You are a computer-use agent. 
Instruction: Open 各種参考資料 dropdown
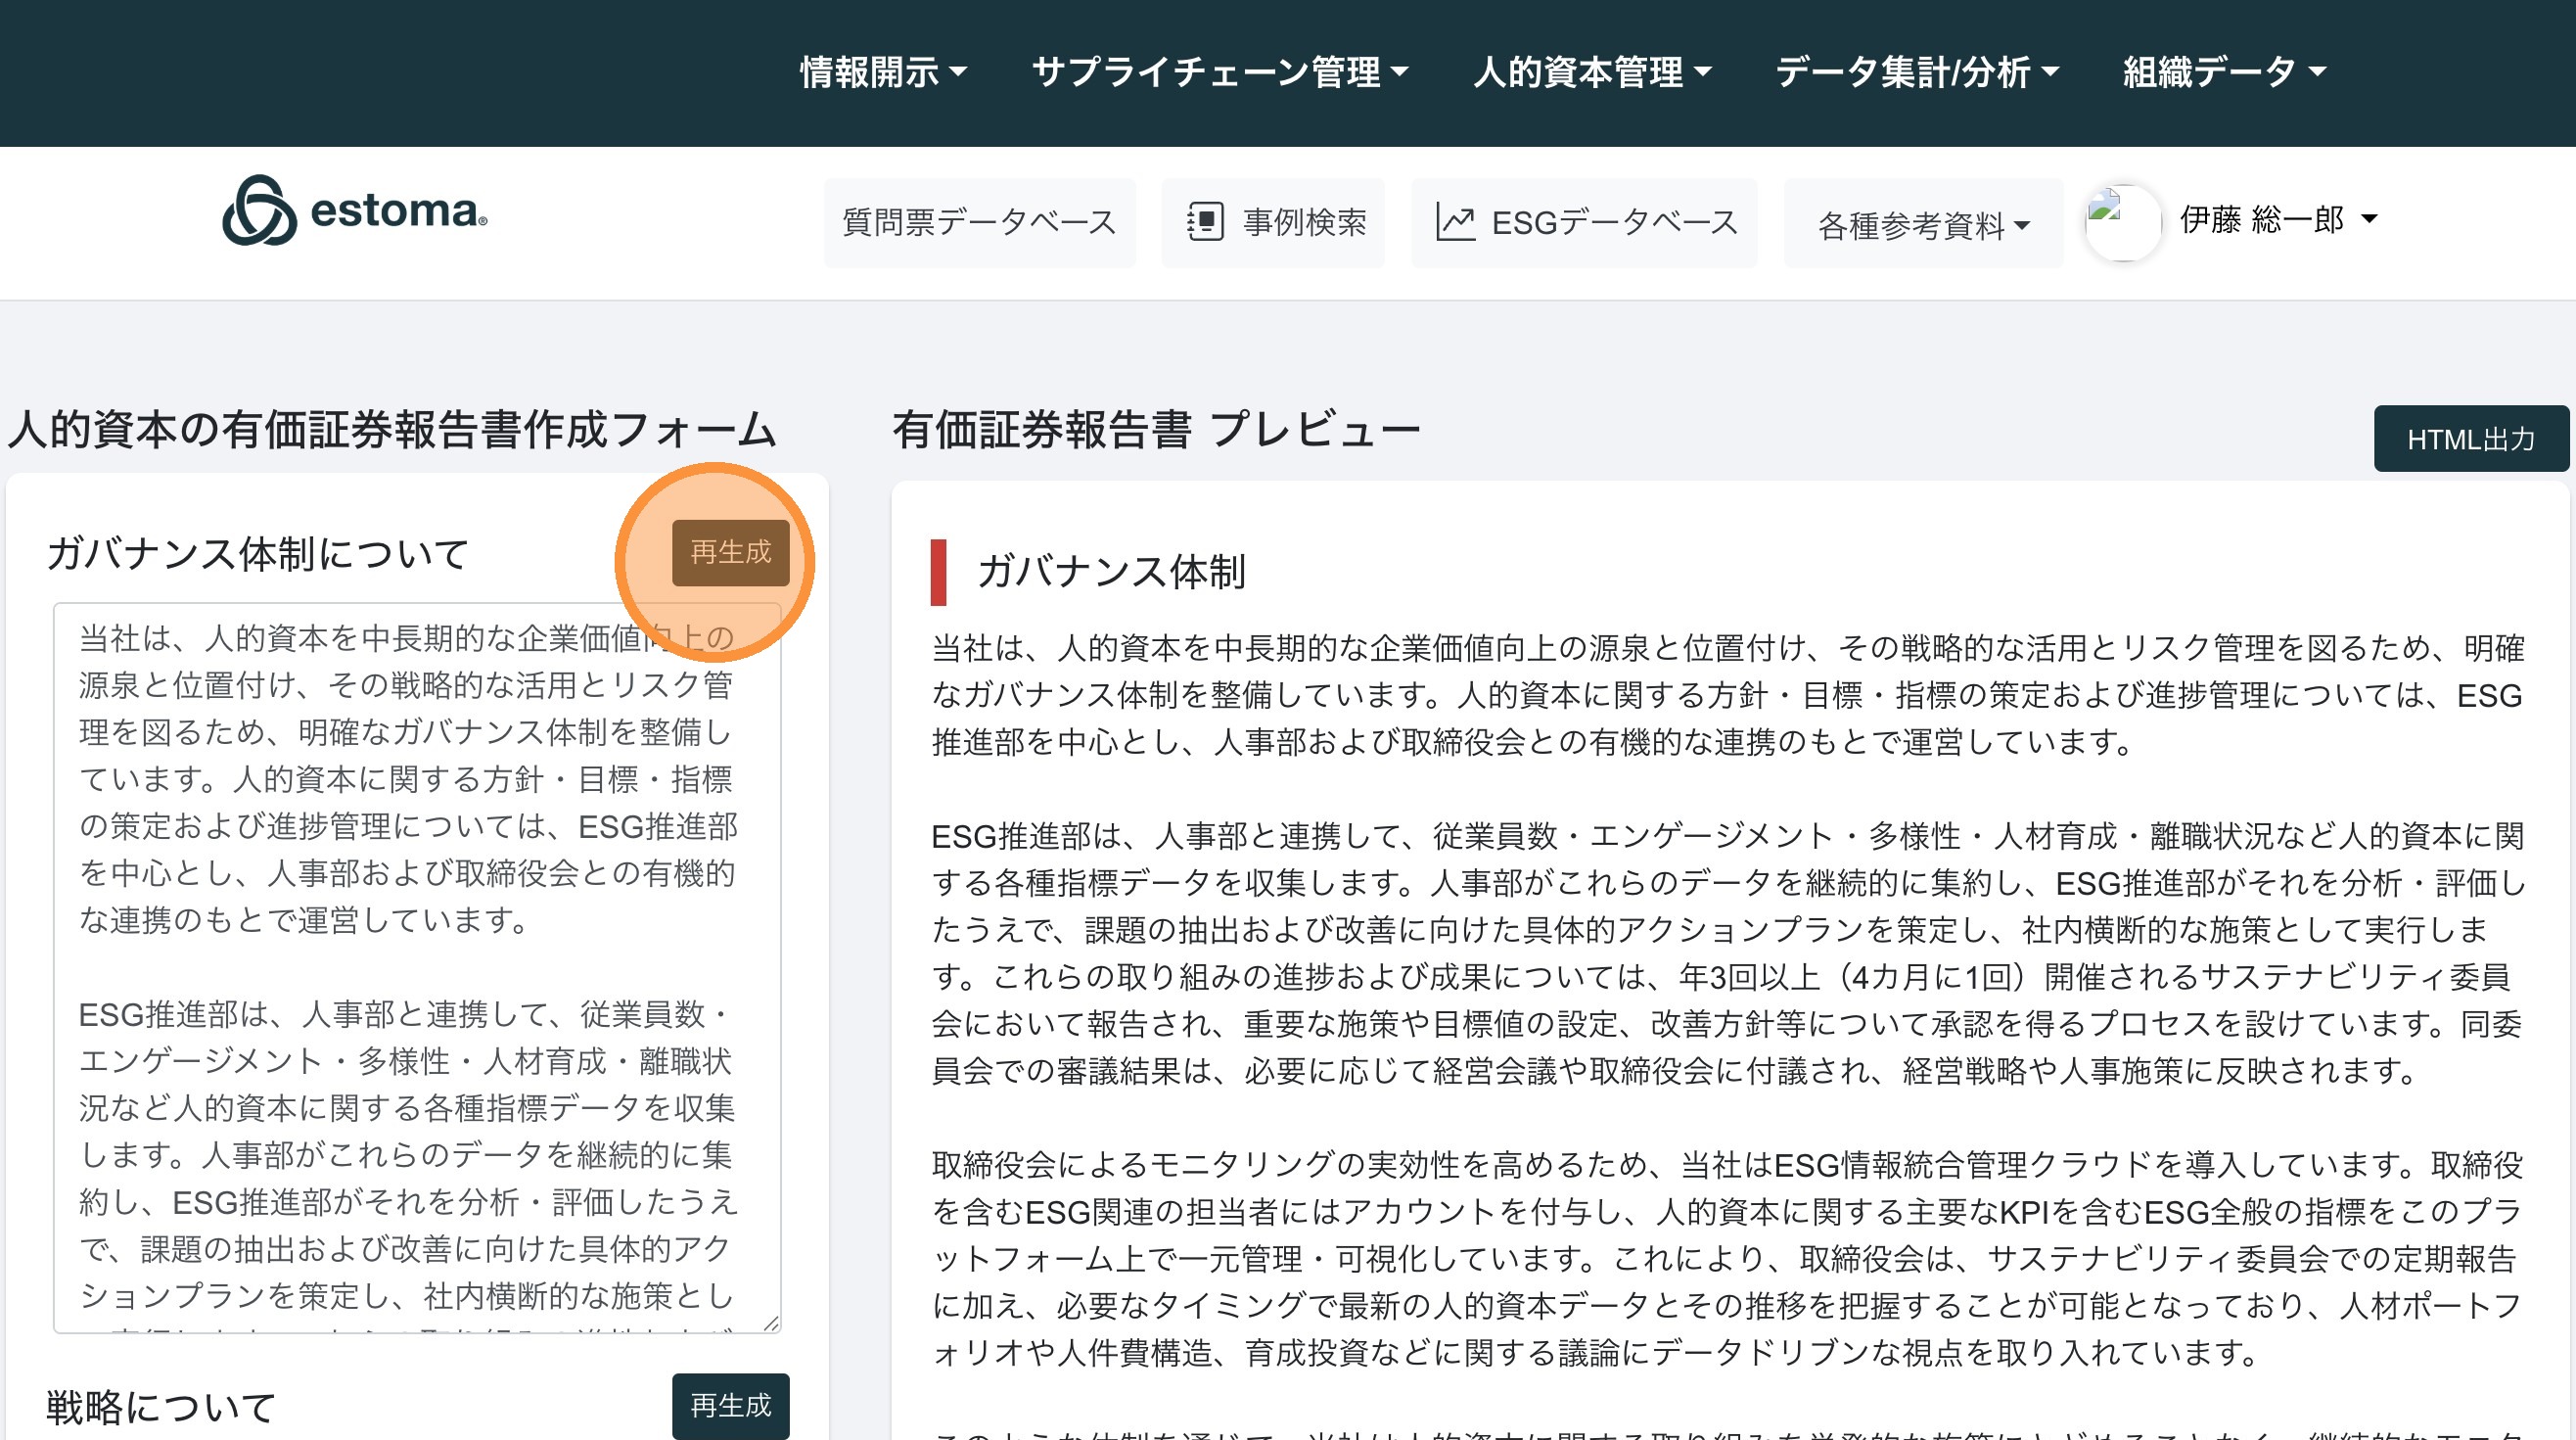pyautogui.click(x=1922, y=226)
